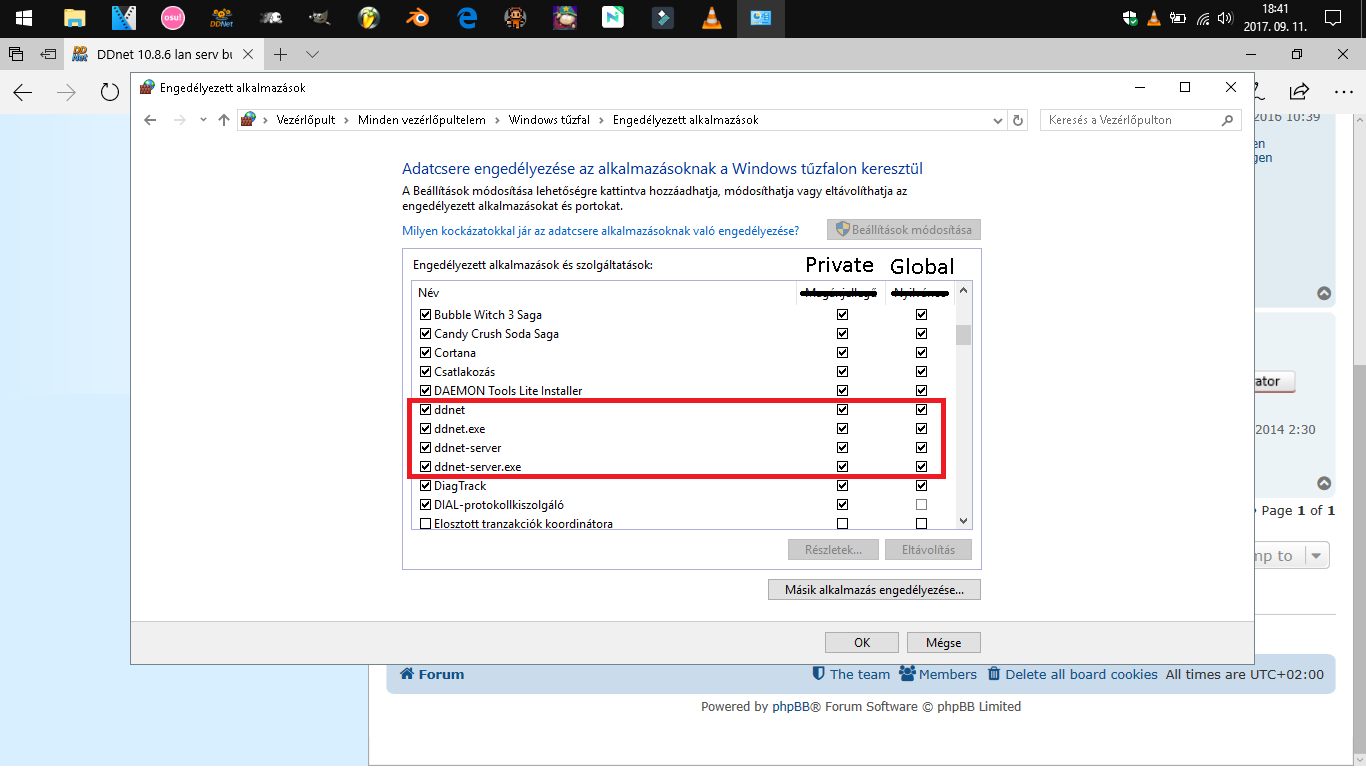Open the recent locations dropdown arrow
Viewport: 1366px width, 768px height.
coord(203,120)
